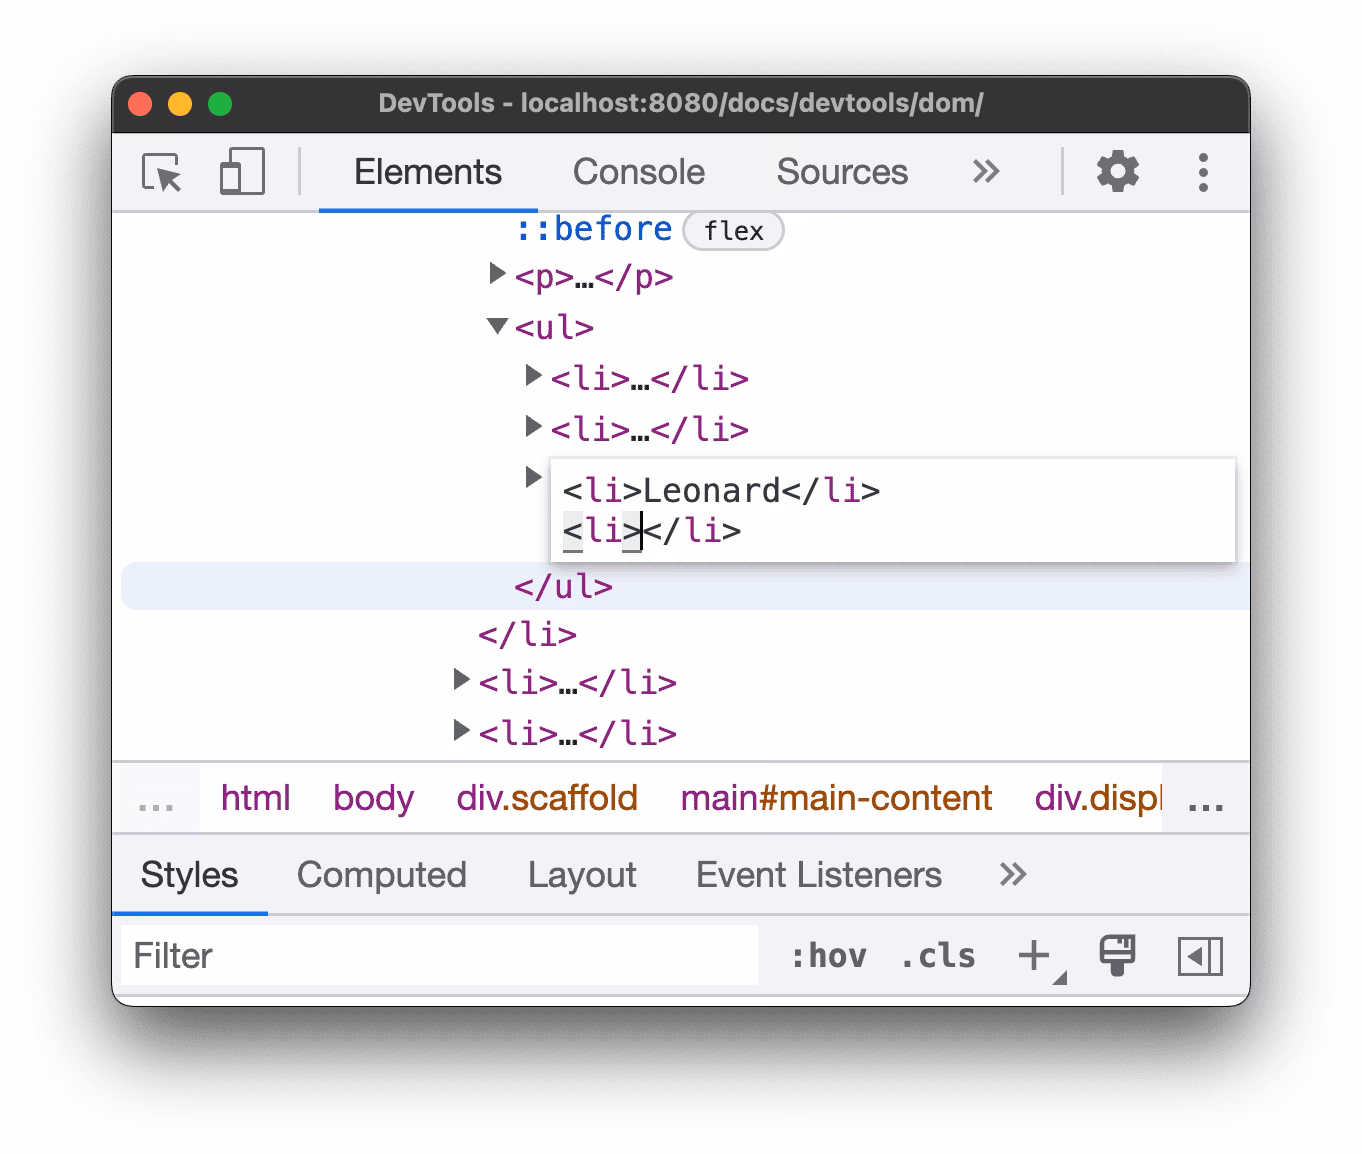The height and width of the screenshot is (1154, 1362).
Task: Switch to the Console tab
Action: (639, 172)
